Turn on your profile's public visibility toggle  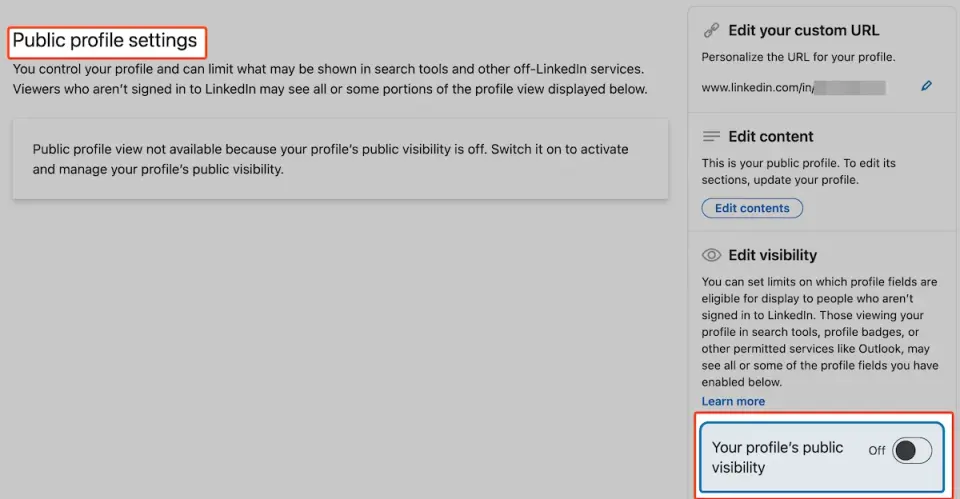pyautogui.click(x=912, y=451)
